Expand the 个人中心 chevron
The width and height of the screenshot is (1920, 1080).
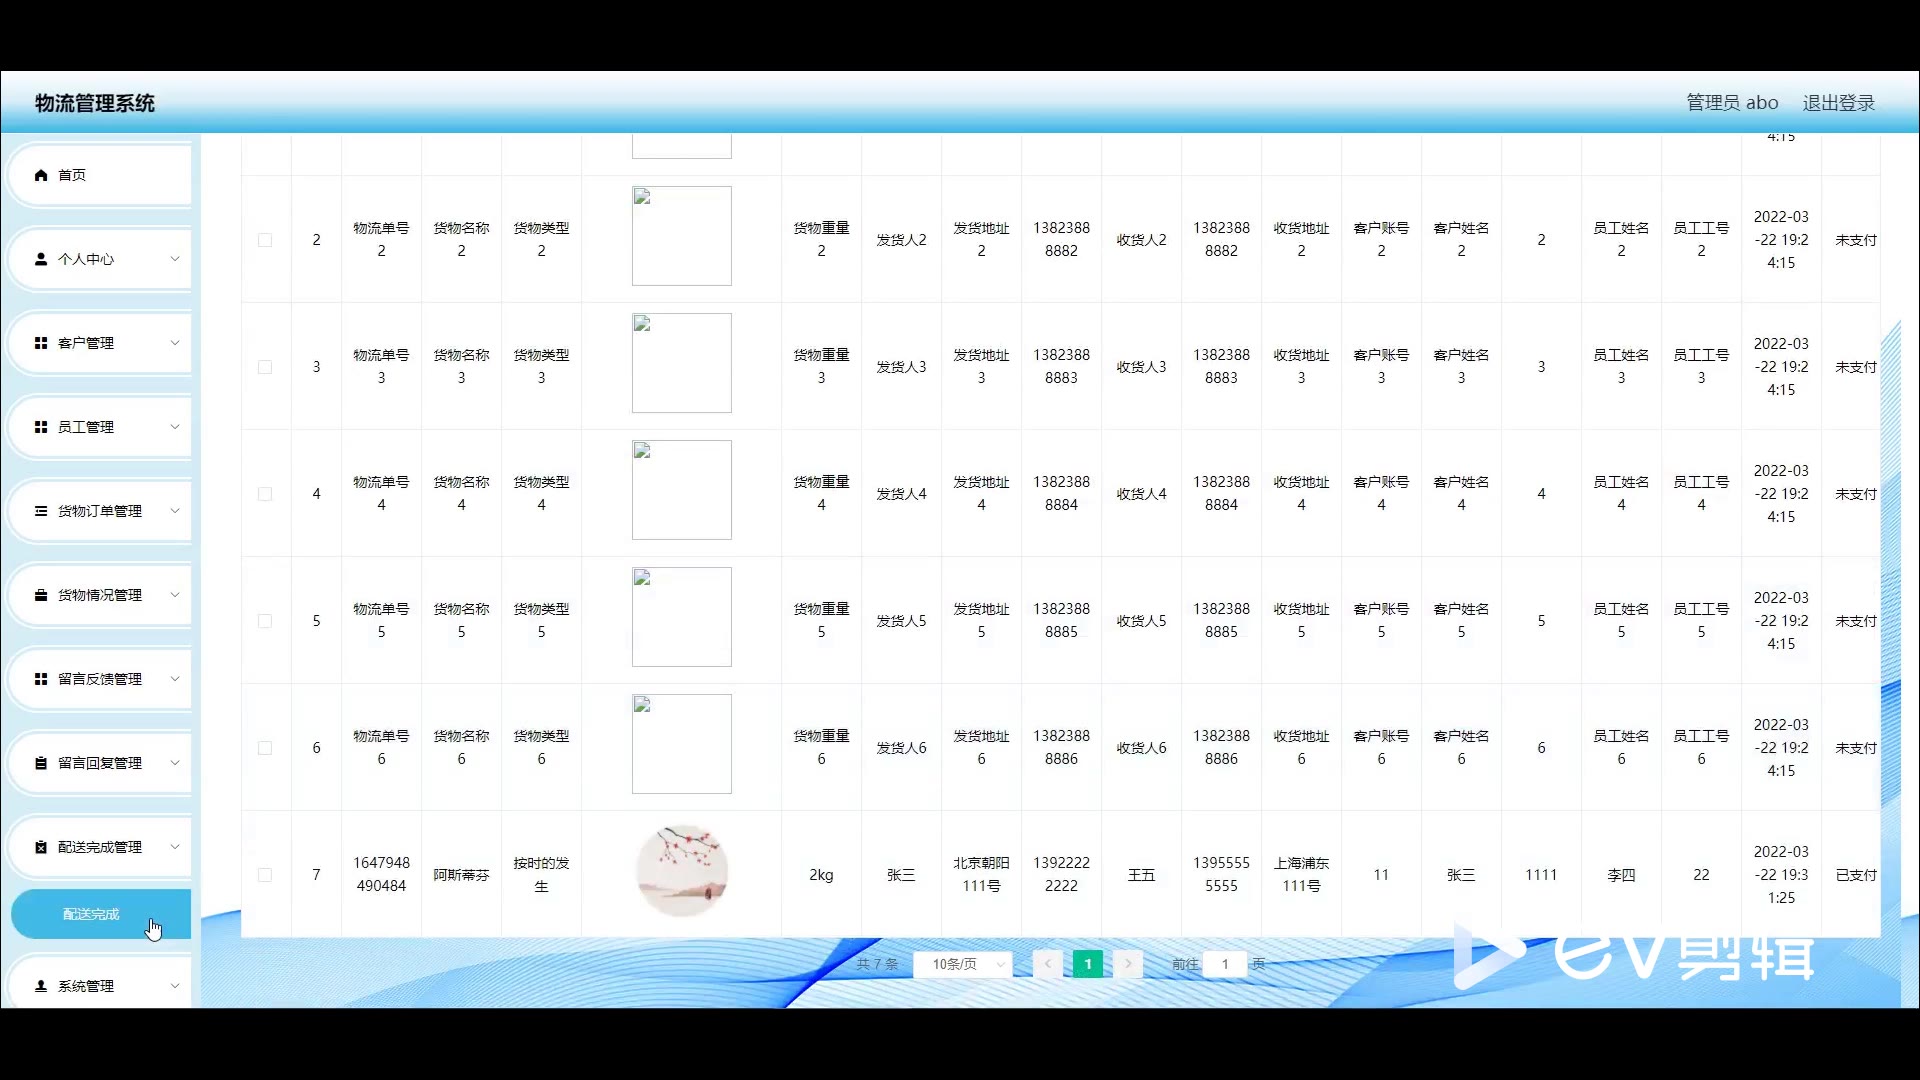coord(175,259)
